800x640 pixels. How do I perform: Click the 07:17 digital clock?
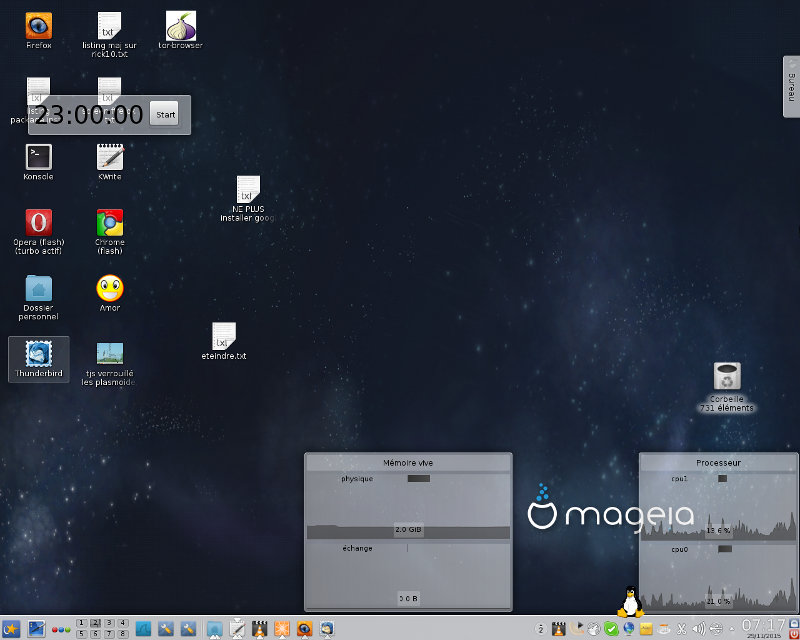pos(762,624)
